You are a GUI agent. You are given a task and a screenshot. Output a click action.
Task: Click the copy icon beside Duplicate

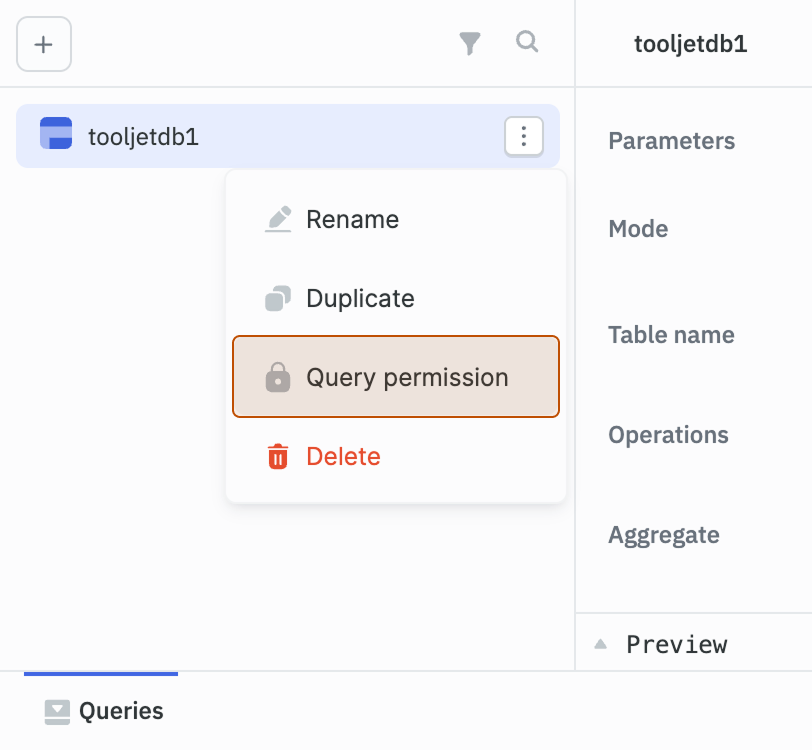(x=277, y=298)
